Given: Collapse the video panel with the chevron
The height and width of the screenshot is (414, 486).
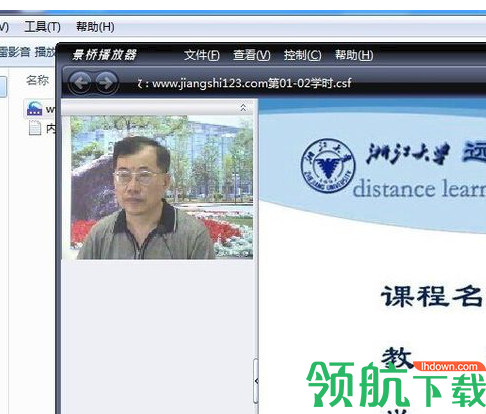Looking at the screenshot, I should (x=243, y=107).
